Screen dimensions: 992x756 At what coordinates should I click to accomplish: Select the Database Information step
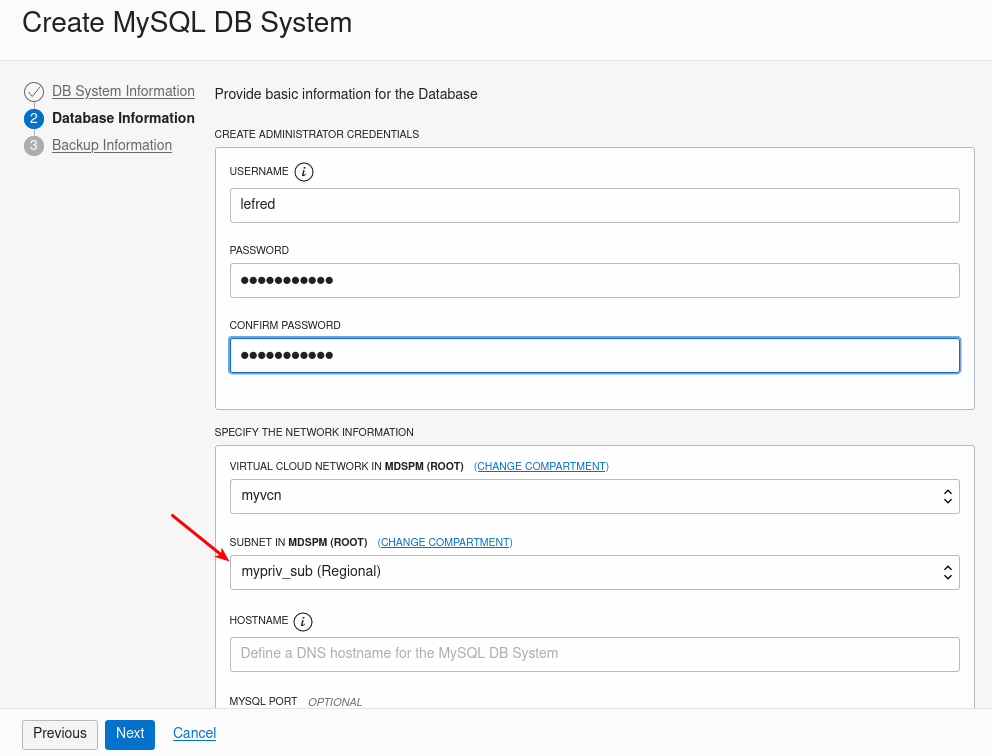[123, 118]
